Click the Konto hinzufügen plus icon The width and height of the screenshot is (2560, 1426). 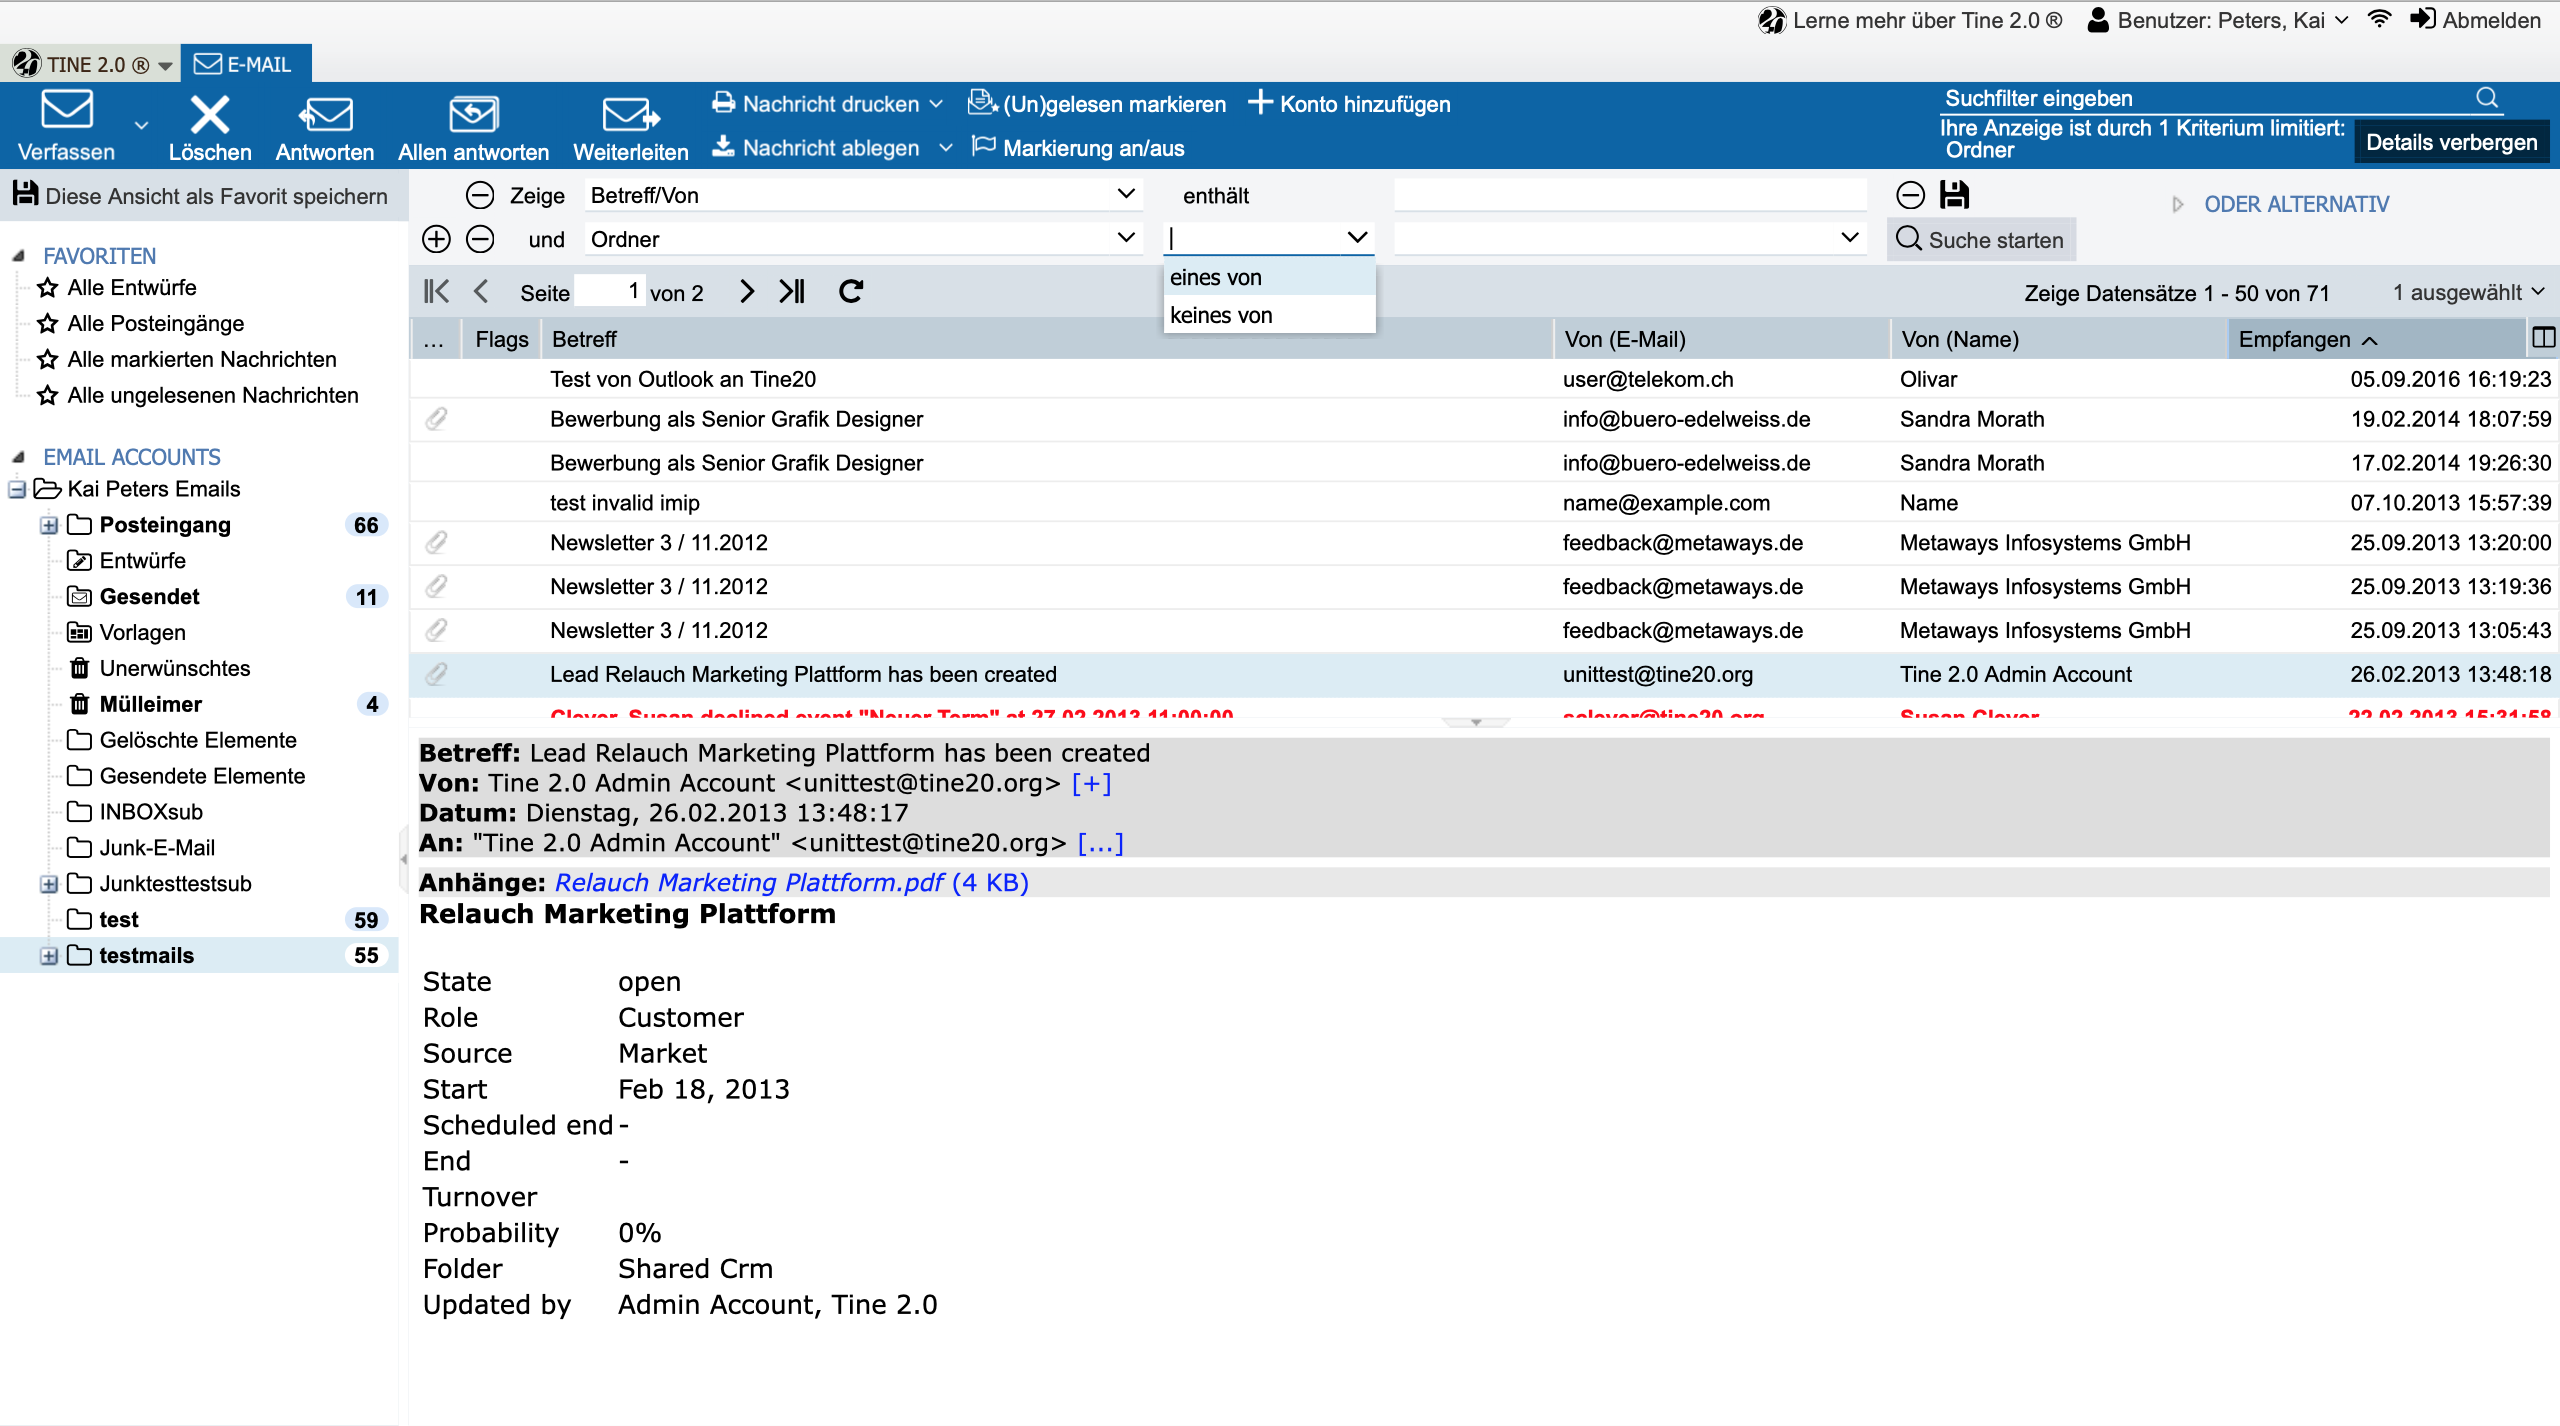point(1260,102)
